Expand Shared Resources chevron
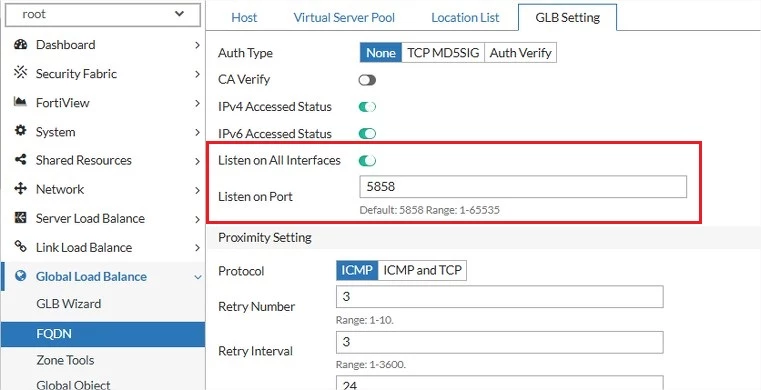 (x=197, y=161)
